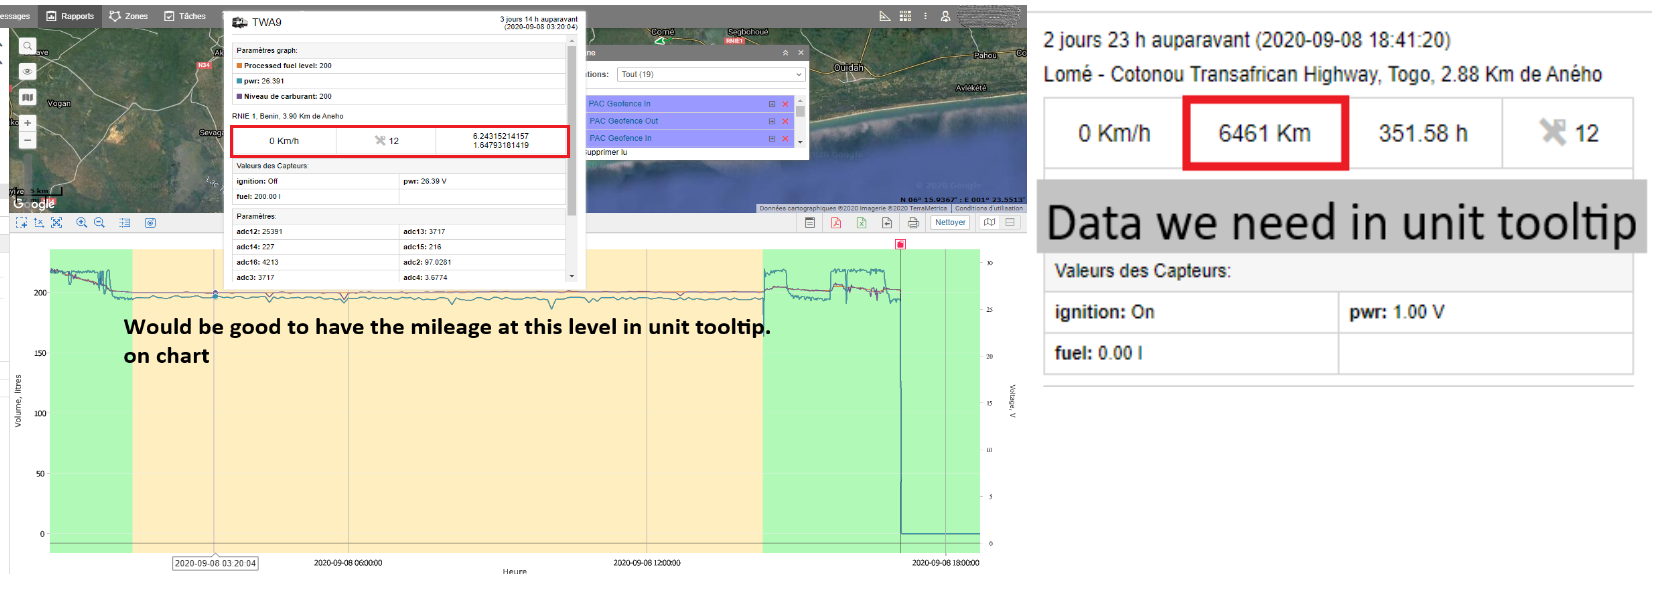Open the Rapports tab
1656x595 pixels.
70,16
